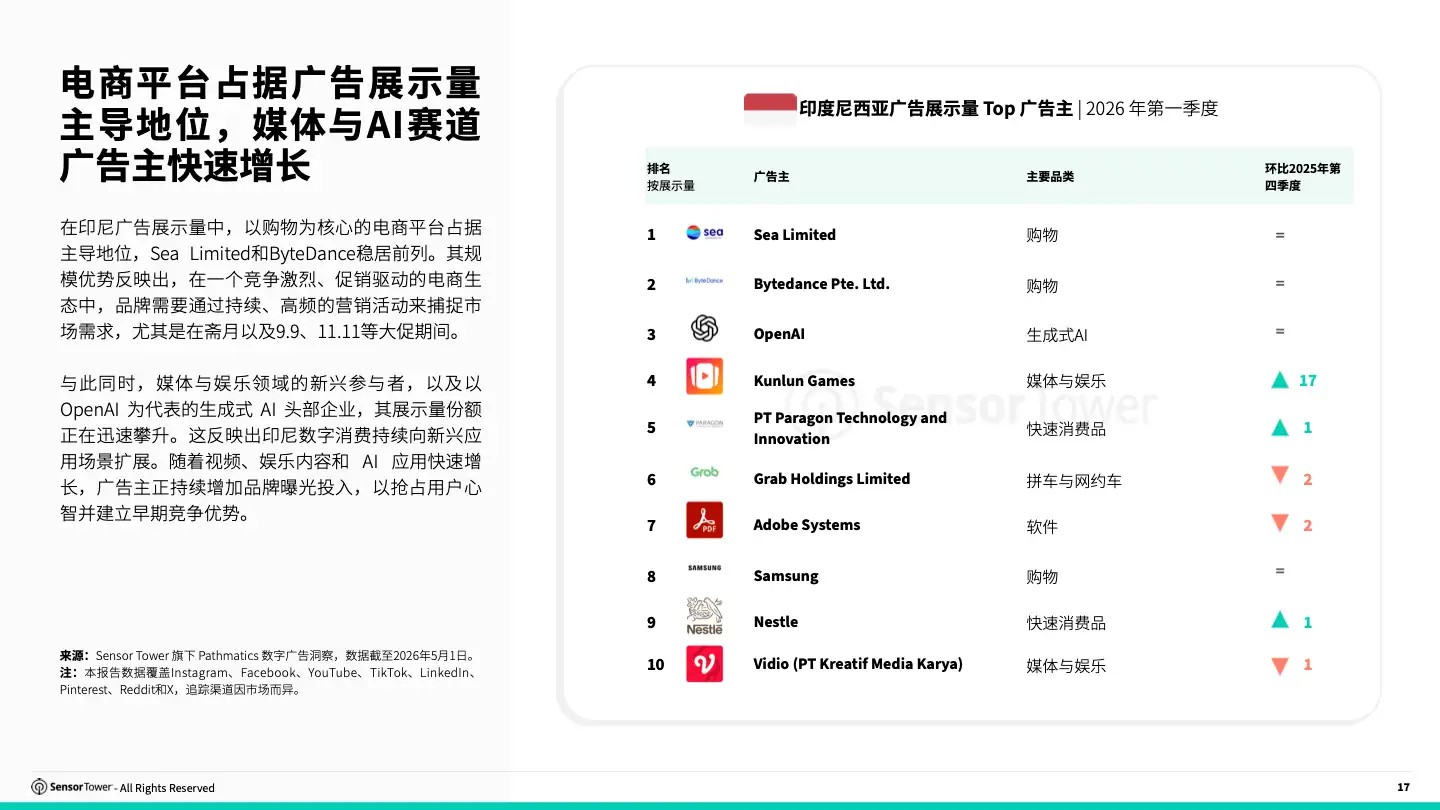Click the 来源 source note line

pos(268,656)
